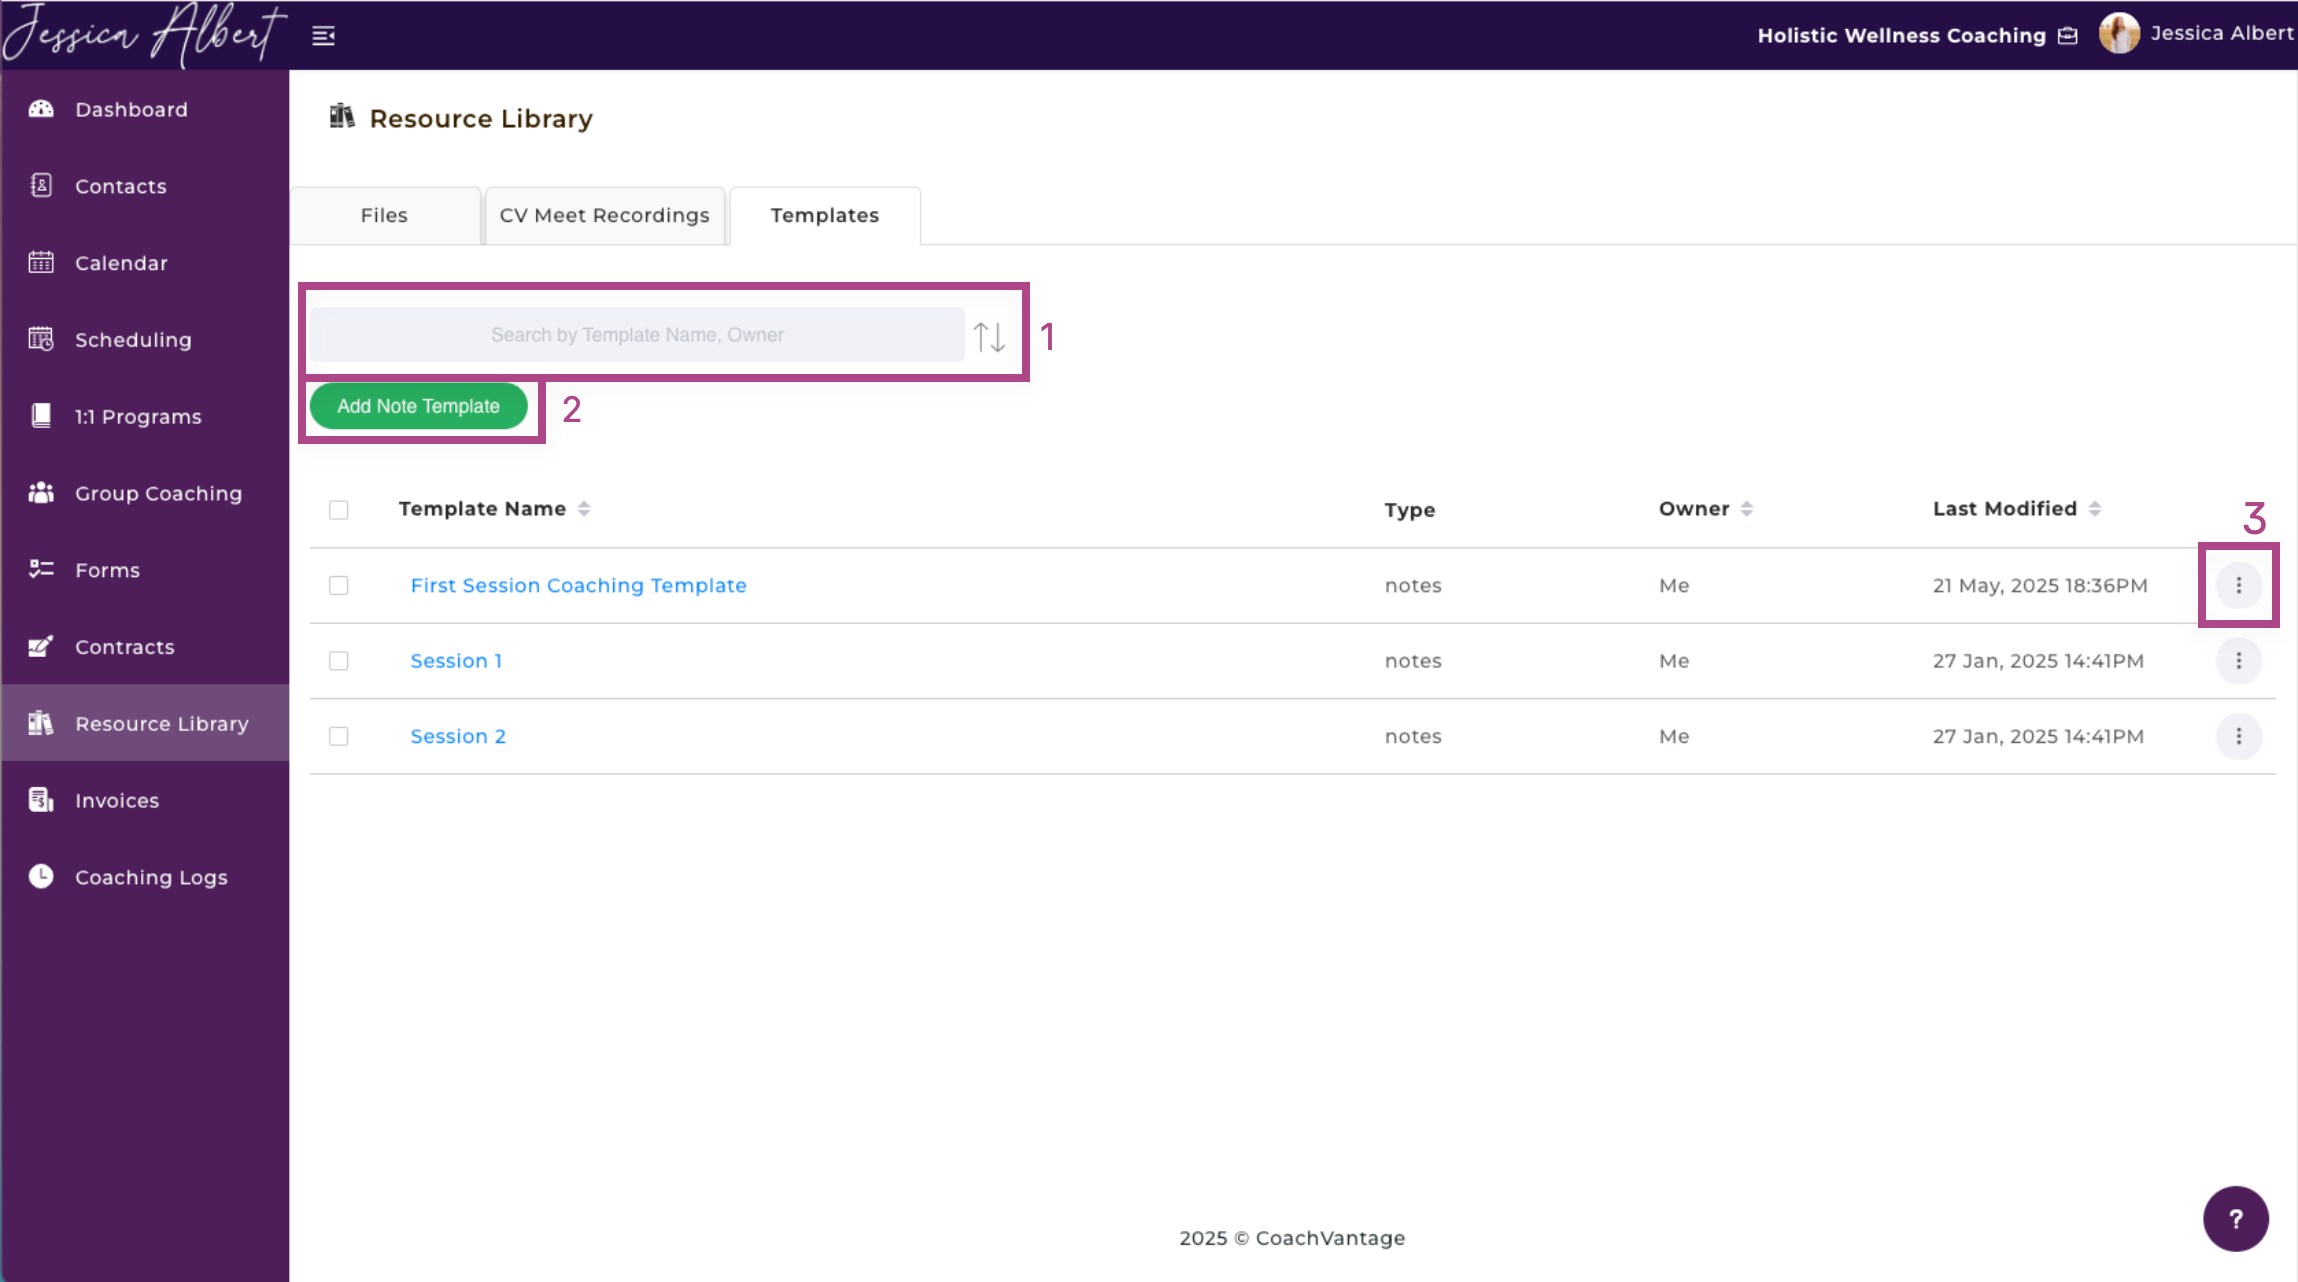The image size is (2298, 1282).
Task: Open three-dot menu for Session 1 row
Action: pyautogui.click(x=2238, y=660)
